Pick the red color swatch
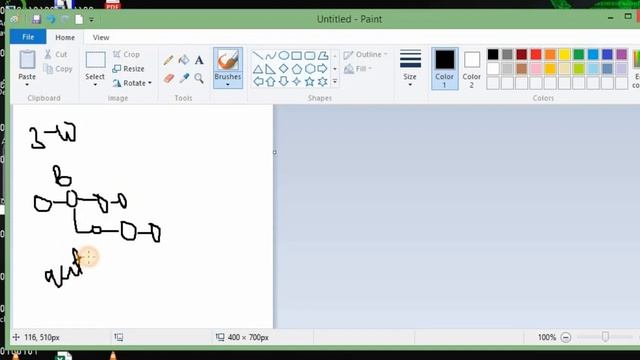This screenshot has height=360, width=640. tap(536, 54)
